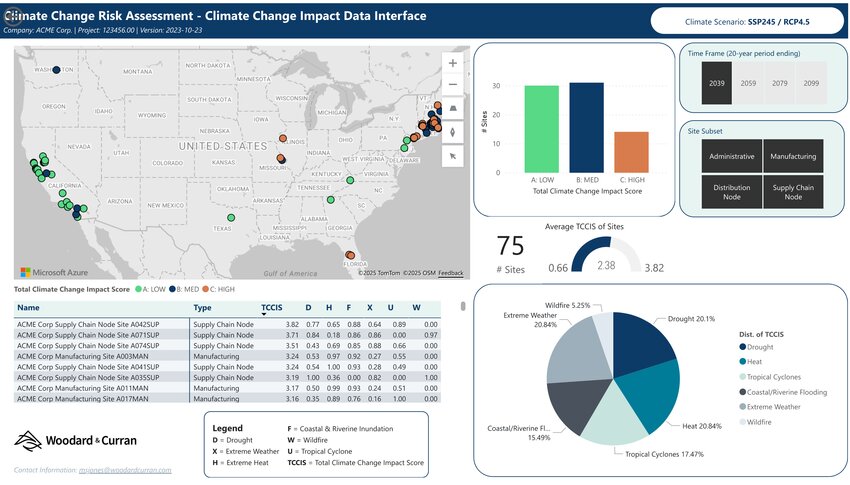
Task: Click the contact email link at bottom left
Action: coord(125,470)
